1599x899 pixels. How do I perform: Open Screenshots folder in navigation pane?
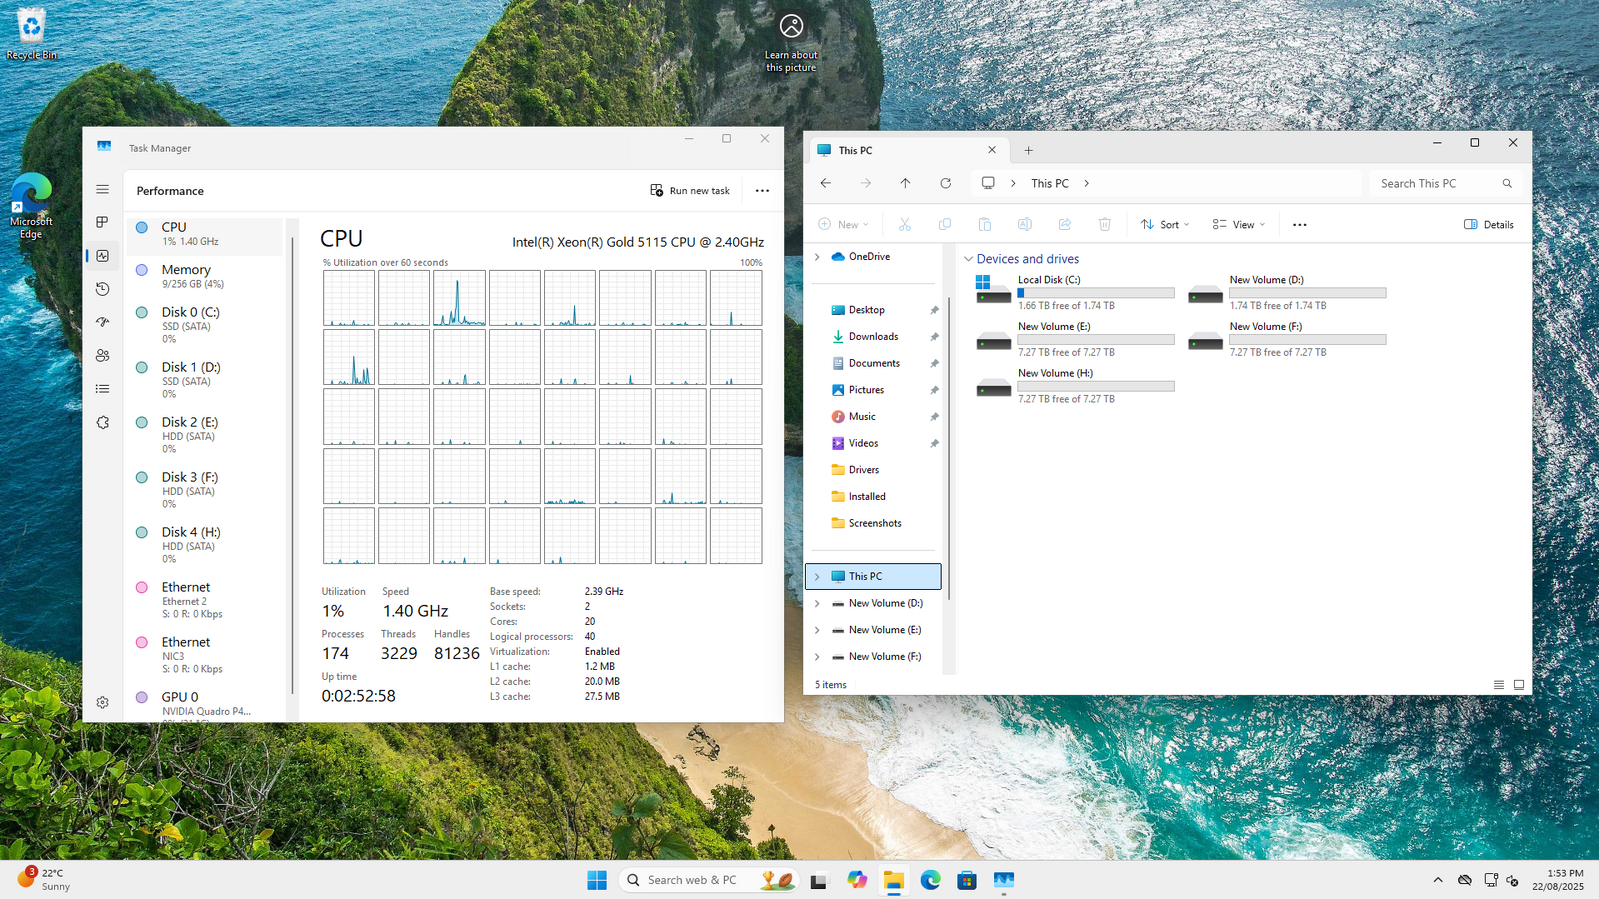[873, 523]
